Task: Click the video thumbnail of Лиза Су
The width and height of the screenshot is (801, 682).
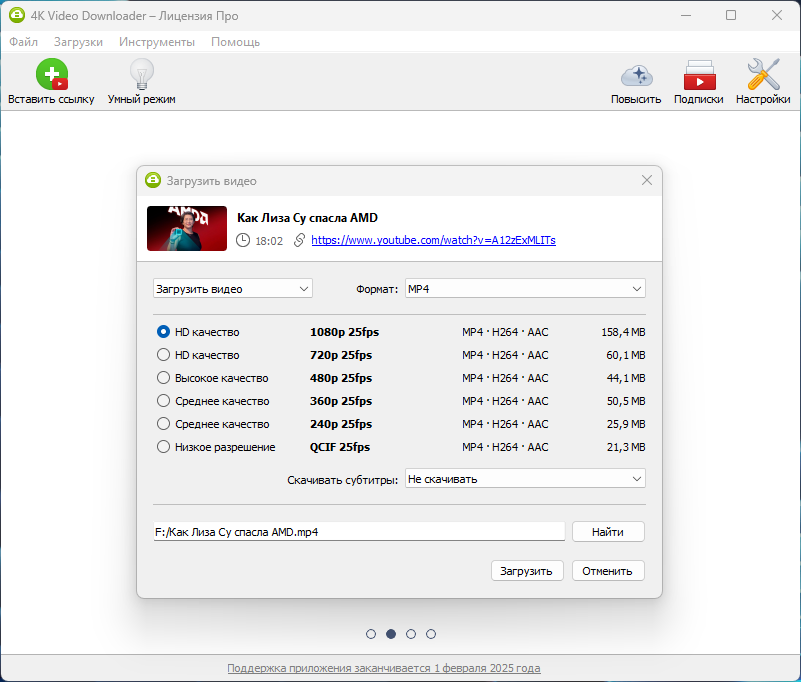Action: pos(187,228)
